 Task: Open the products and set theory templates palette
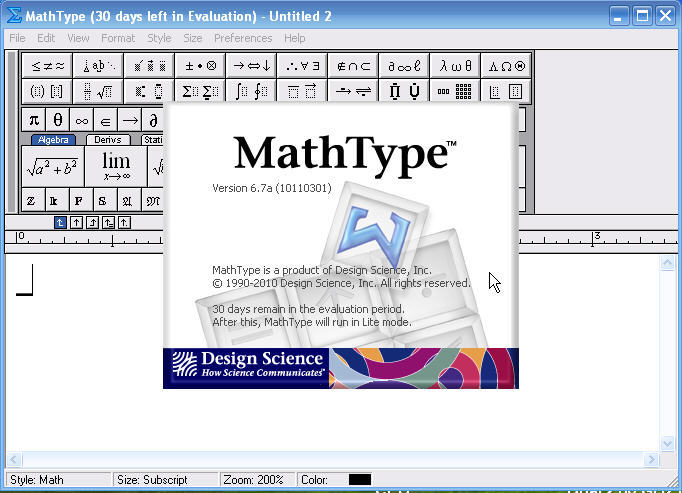point(404,91)
